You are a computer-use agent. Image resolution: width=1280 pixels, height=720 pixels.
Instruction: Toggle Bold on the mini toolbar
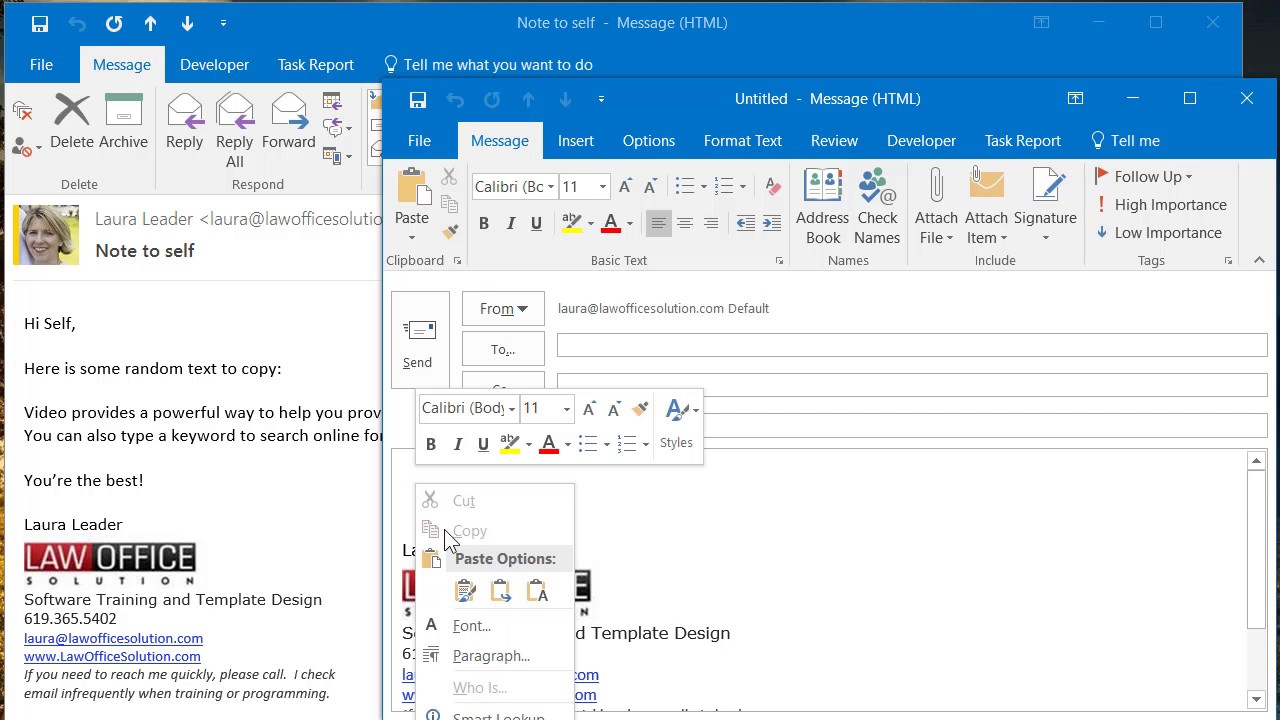(x=431, y=444)
